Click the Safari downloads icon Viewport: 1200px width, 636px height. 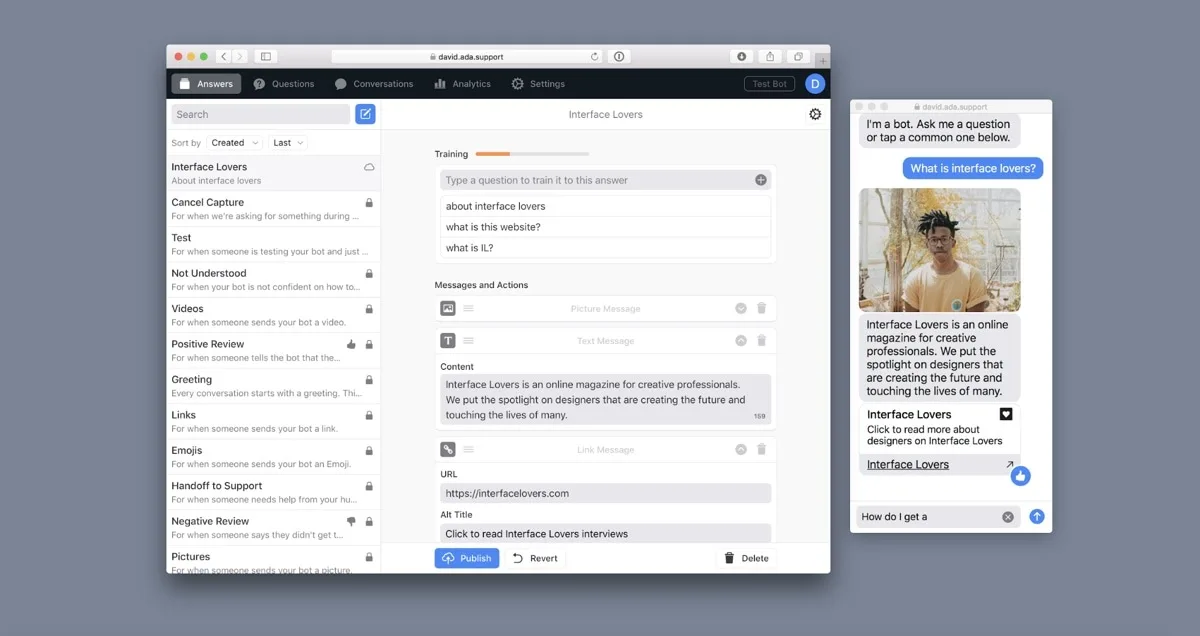click(742, 57)
